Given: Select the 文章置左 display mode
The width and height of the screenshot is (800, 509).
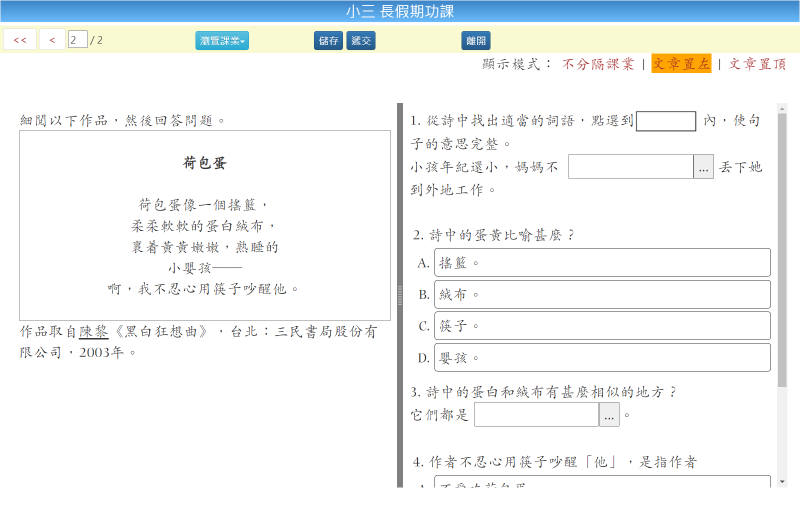Looking at the screenshot, I should (681, 64).
